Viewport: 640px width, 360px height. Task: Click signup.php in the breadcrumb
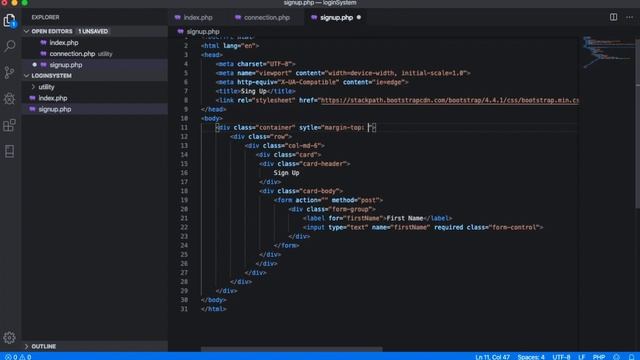click(203, 32)
